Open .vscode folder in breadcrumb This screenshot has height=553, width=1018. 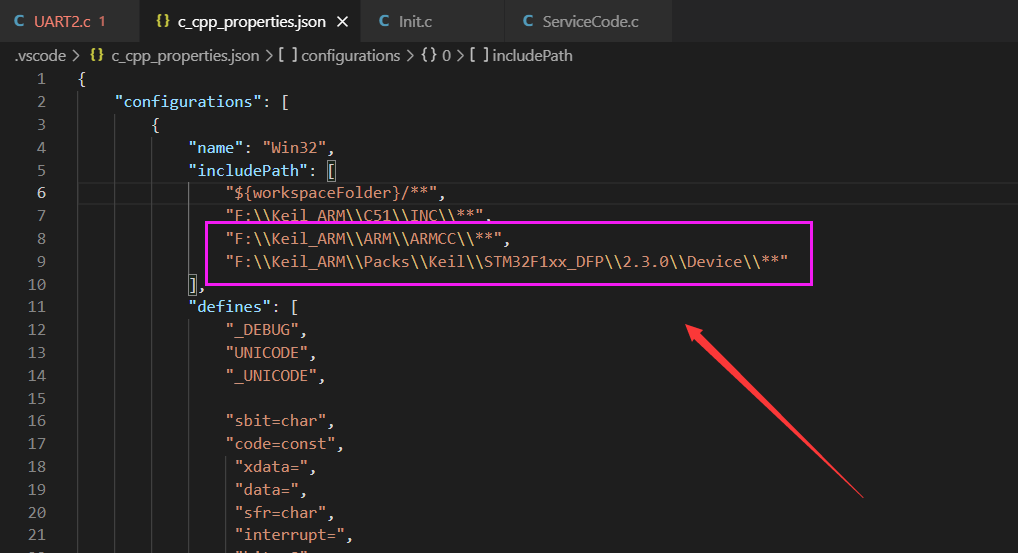pyautogui.click(x=40, y=56)
